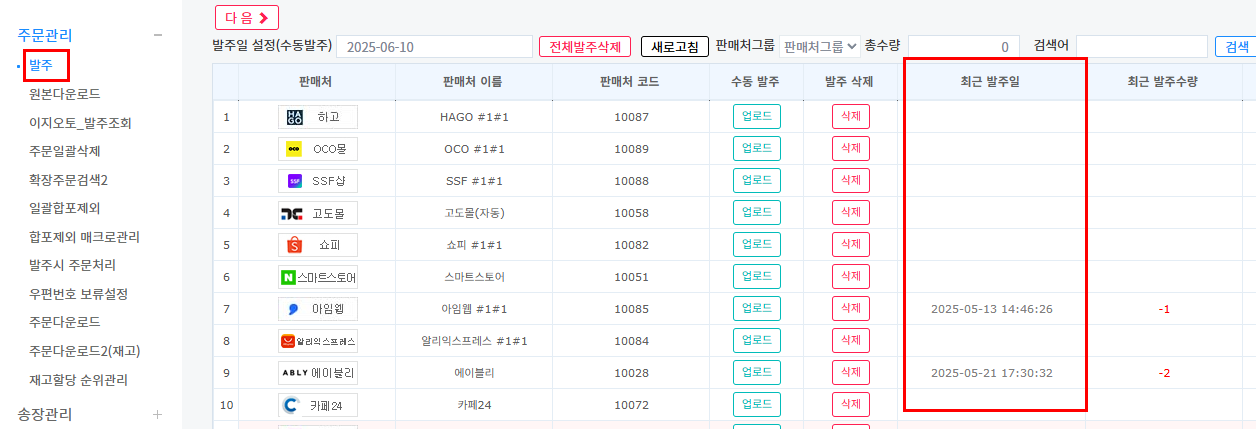Click the 새로고침 refresh button
Viewport: 1256px width, 429px height.
click(x=675, y=47)
